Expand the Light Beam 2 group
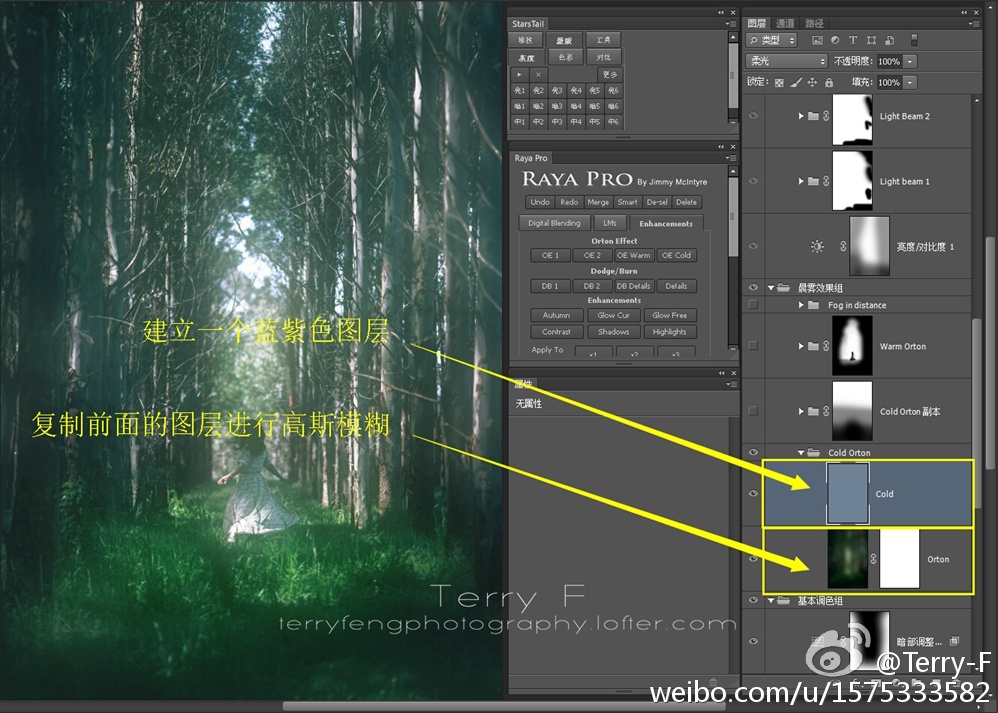998x713 pixels. [x=801, y=116]
